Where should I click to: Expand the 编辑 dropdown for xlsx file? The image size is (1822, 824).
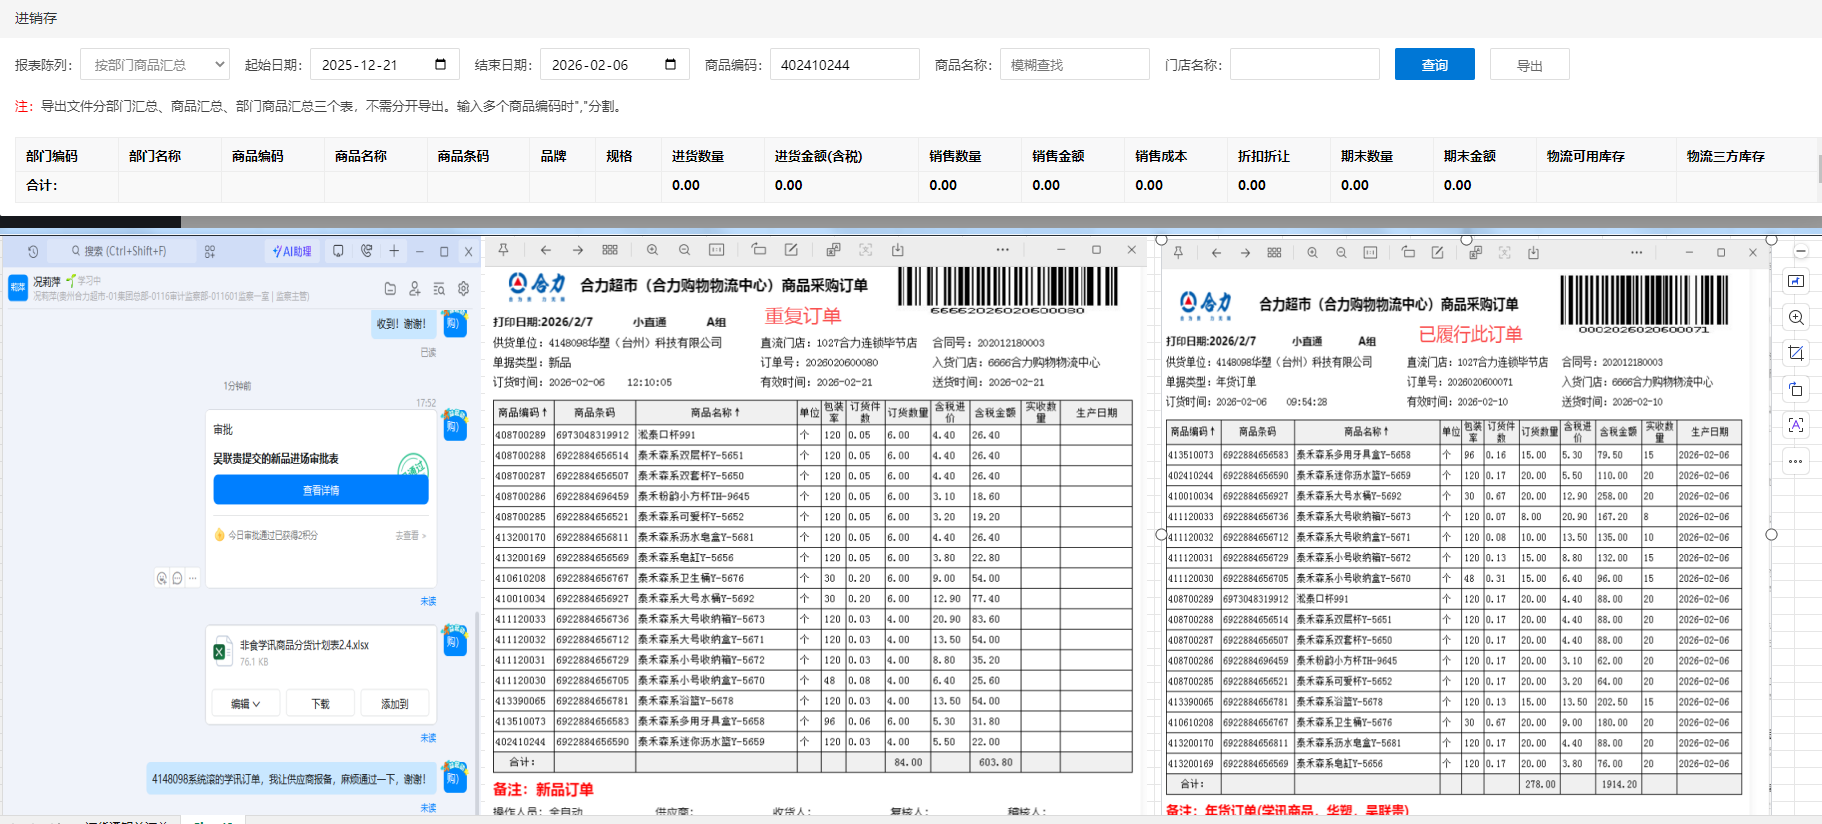245,704
